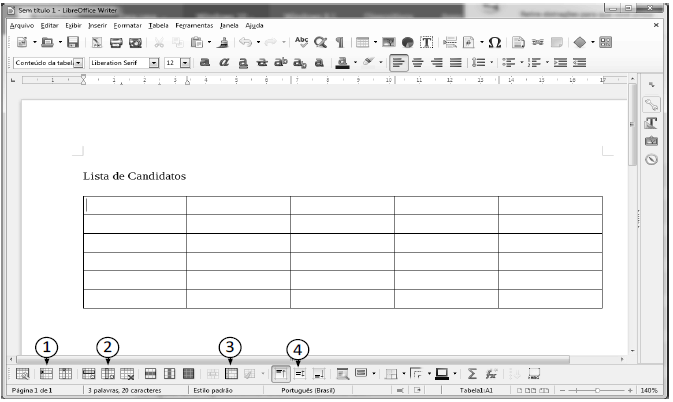Open the Navigator from the sidebar
The width and height of the screenshot is (673, 402).
[651, 158]
